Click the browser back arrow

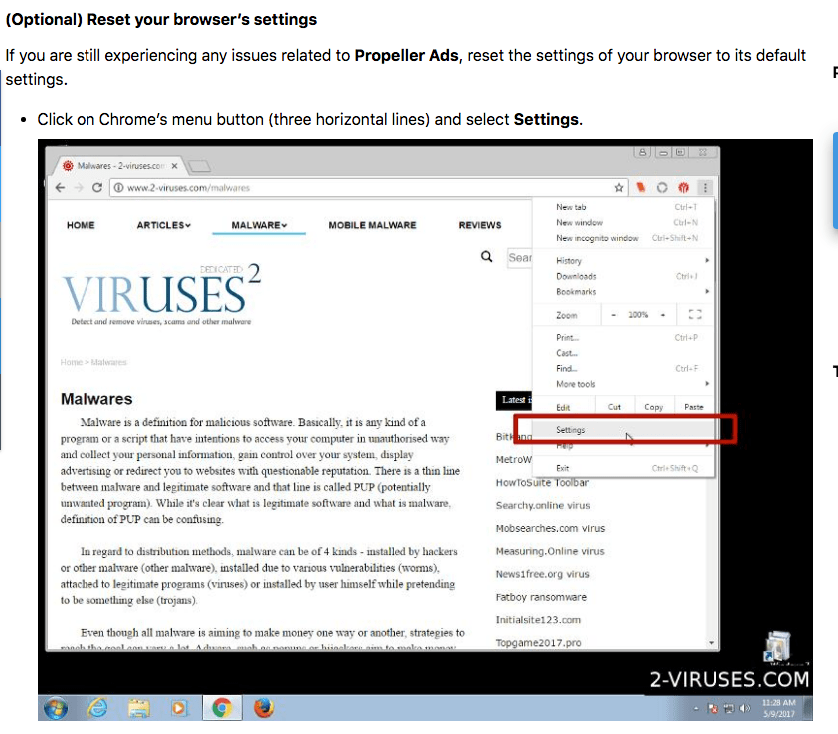(60, 188)
